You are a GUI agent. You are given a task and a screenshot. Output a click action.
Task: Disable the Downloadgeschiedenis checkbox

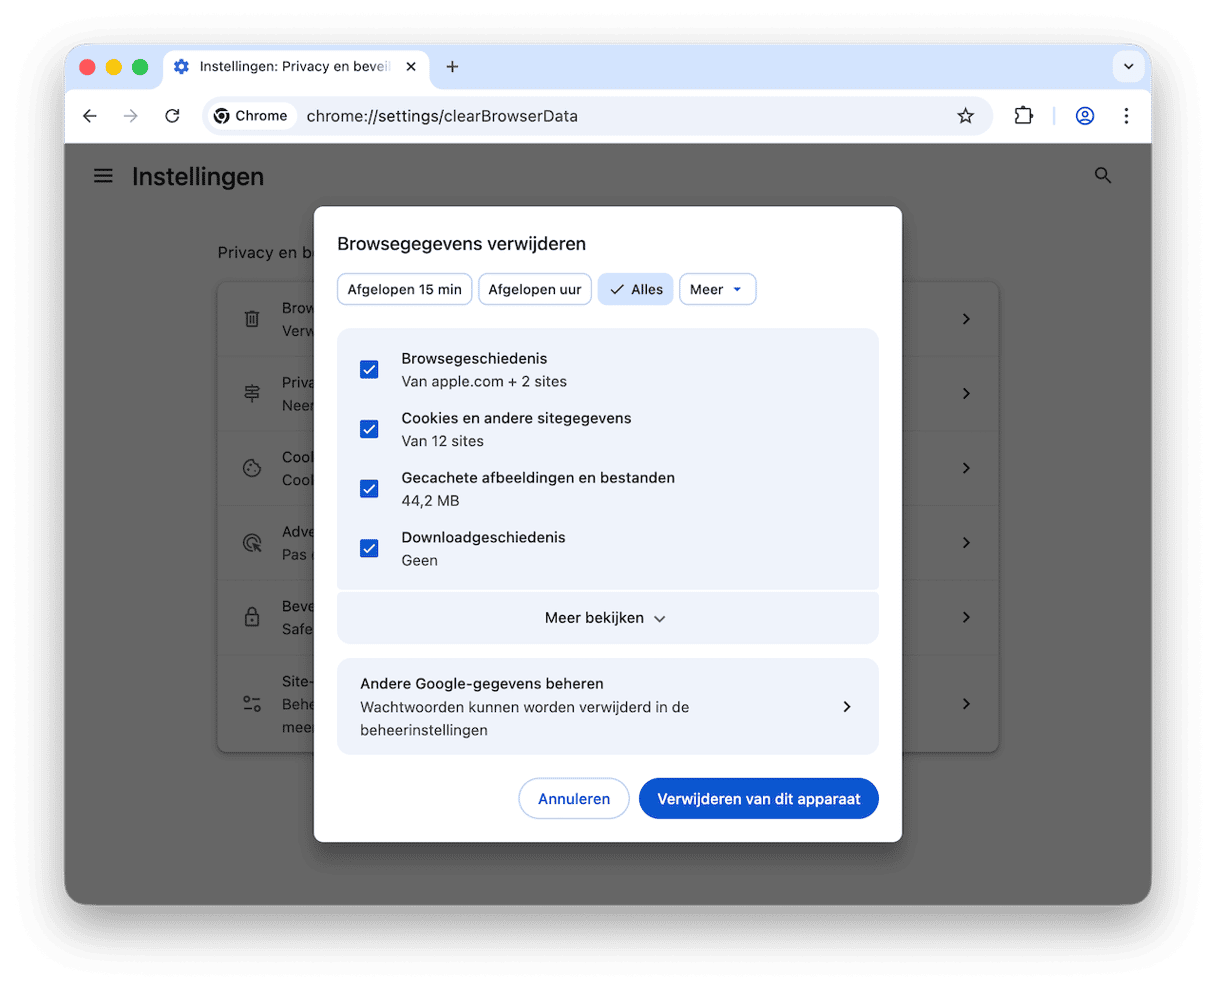pos(369,548)
